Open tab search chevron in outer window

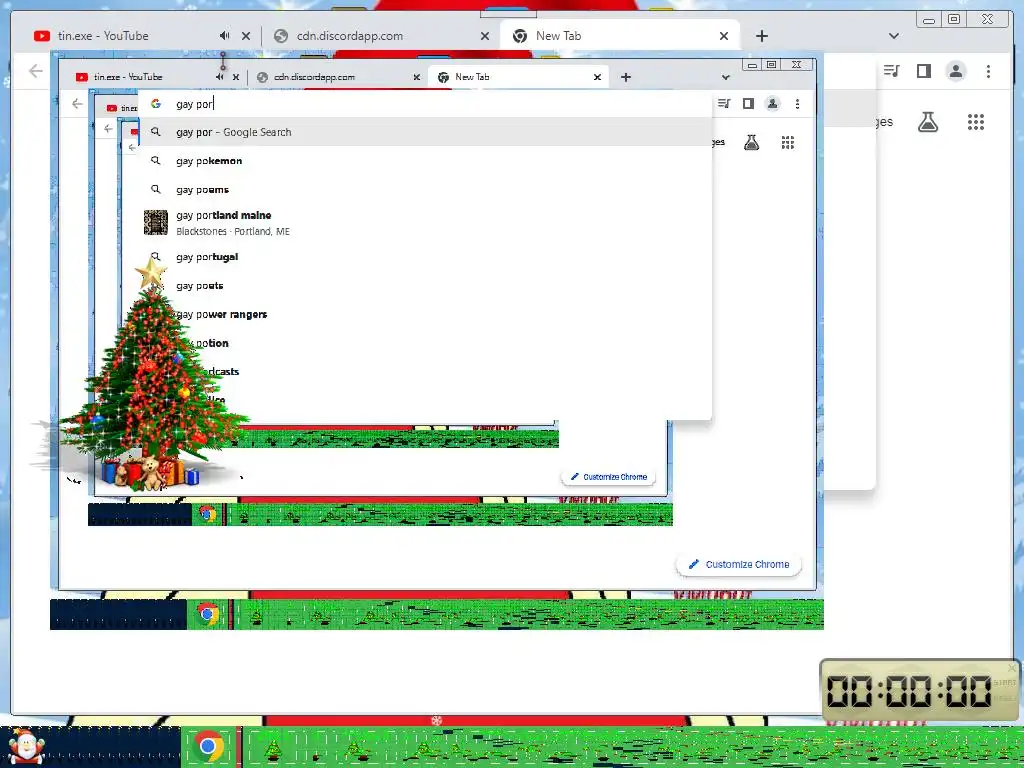894,36
